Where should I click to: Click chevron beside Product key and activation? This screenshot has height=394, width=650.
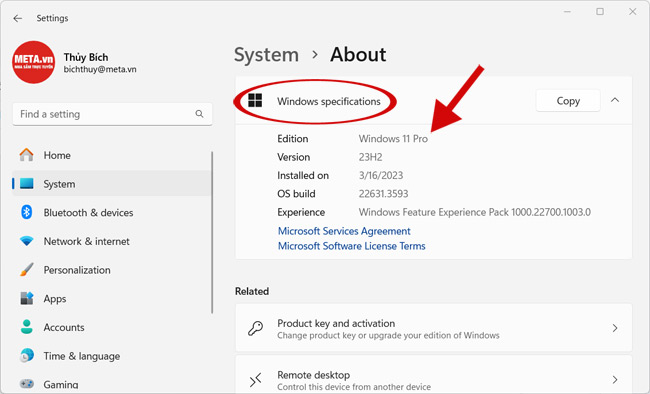click(615, 328)
